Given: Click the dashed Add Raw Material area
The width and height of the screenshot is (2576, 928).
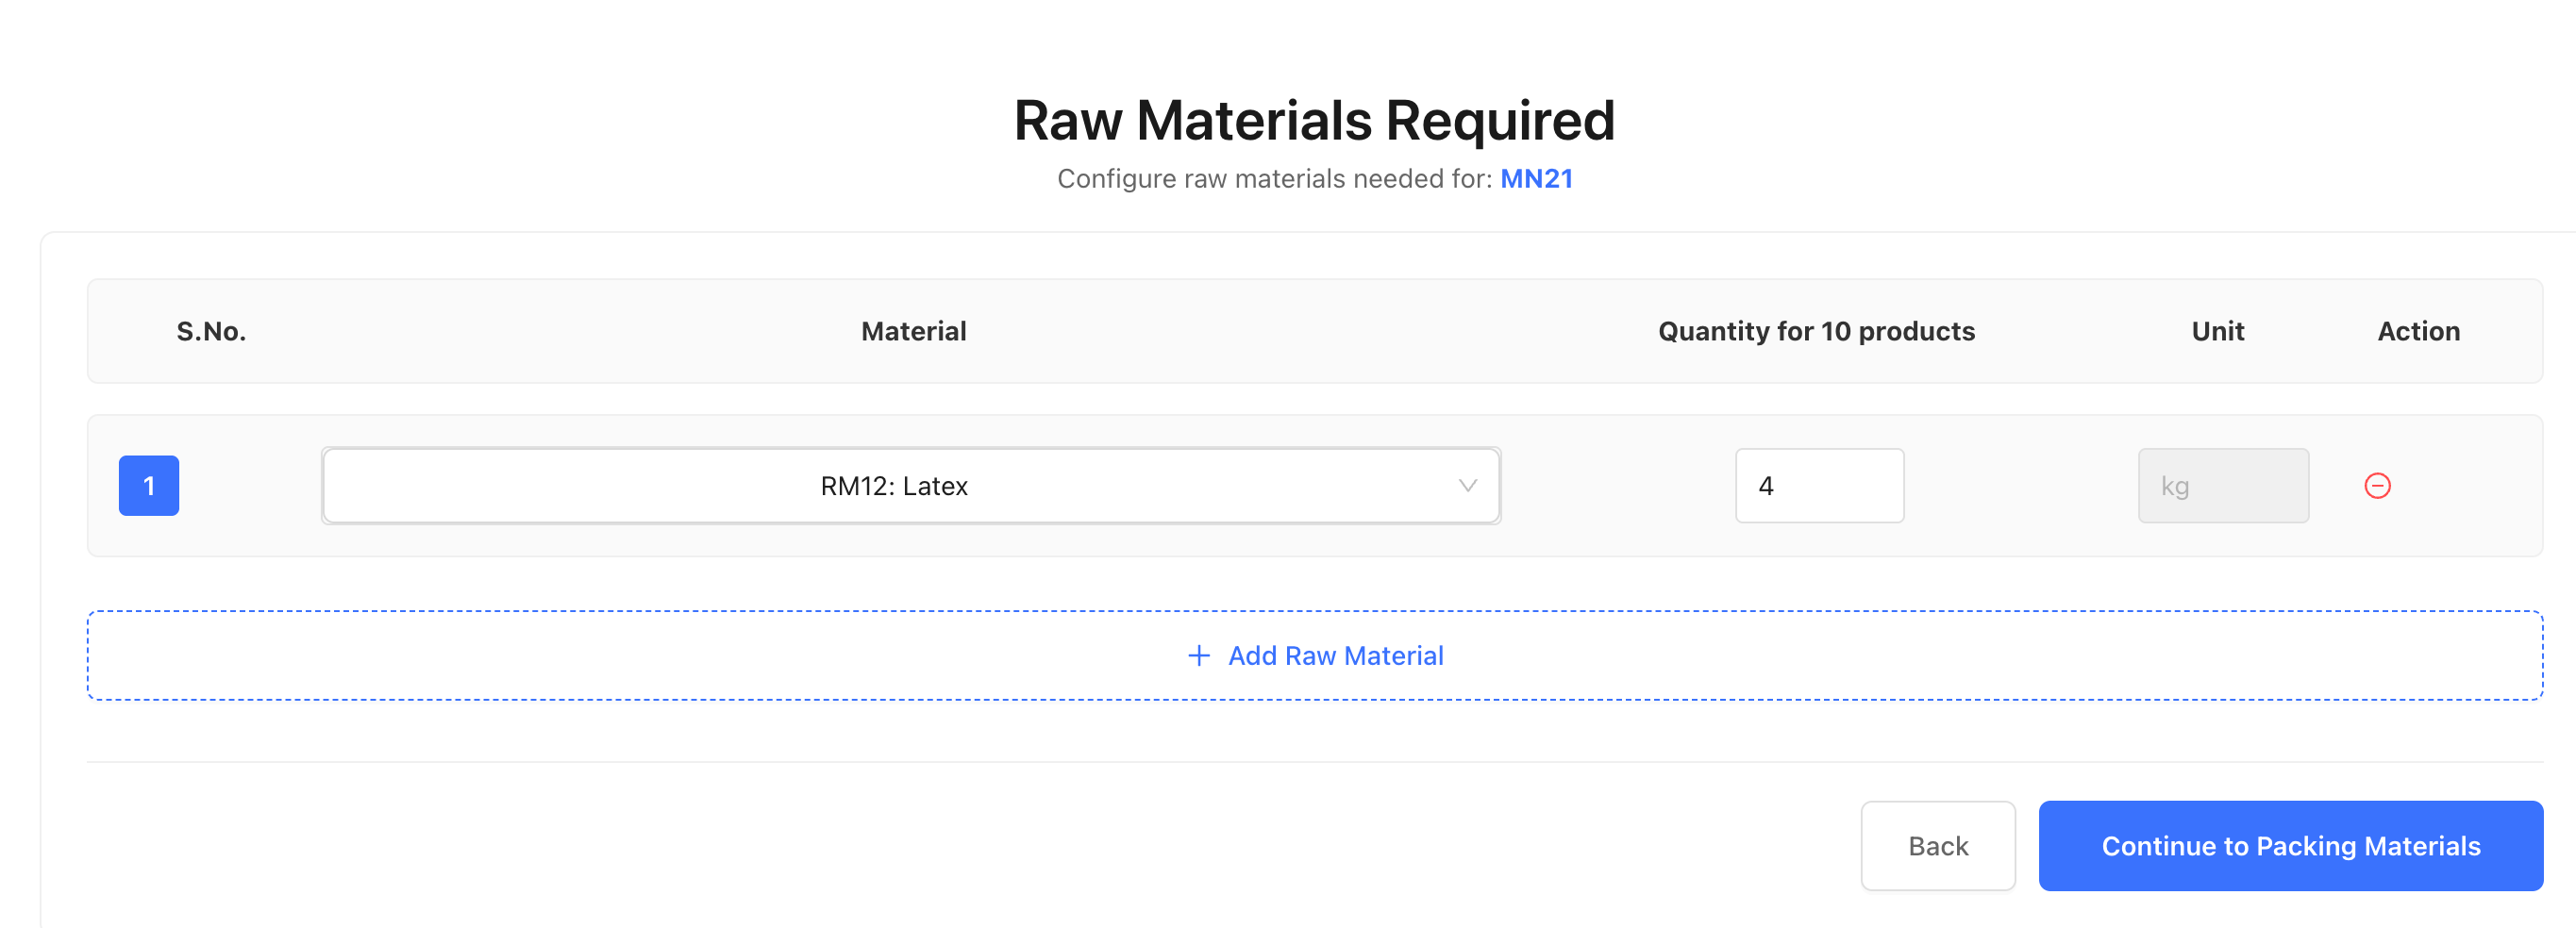Looking at the screenshot, I should tap(1313, 655).
